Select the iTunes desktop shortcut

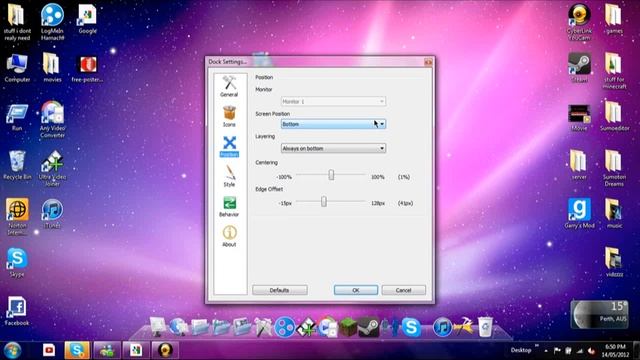click(52, 214)
